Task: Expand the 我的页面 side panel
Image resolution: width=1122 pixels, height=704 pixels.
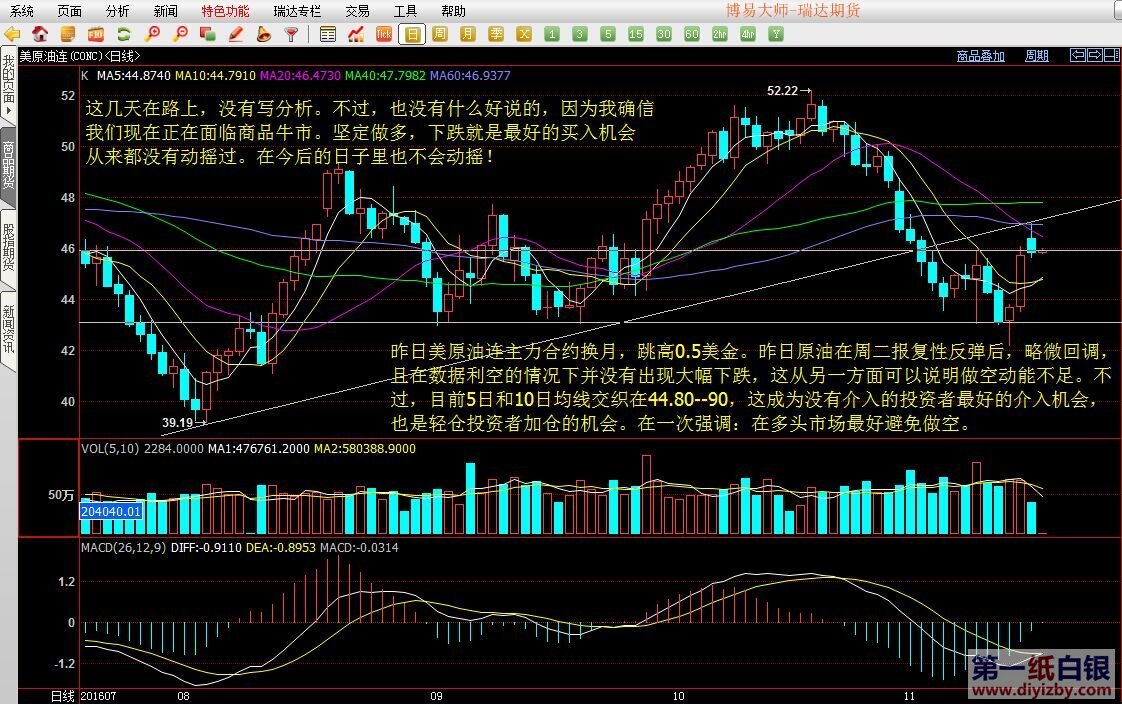Action: (x=8, y=85)
